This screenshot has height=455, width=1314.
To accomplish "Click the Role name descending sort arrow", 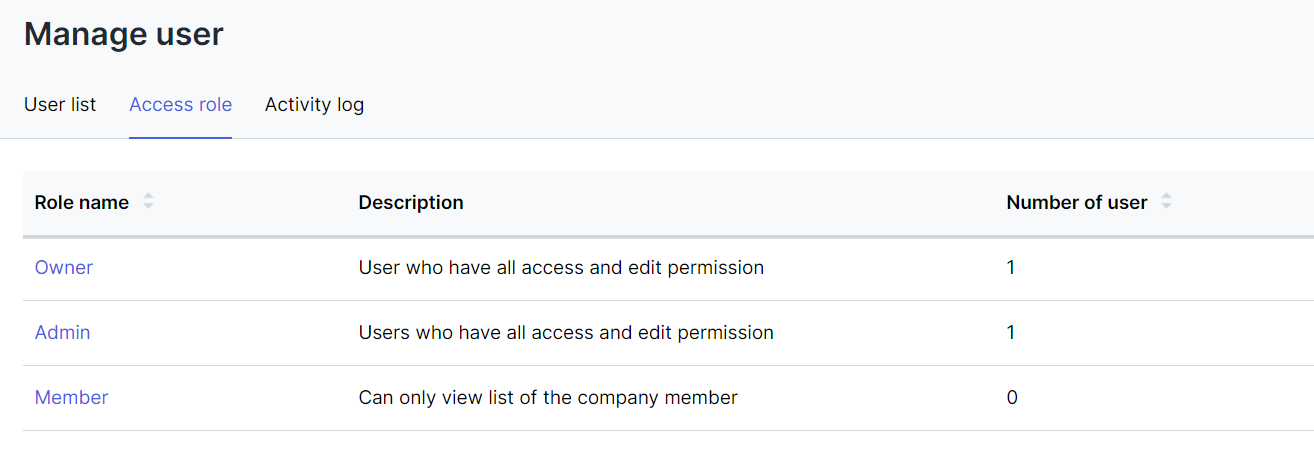I will (148, 207).
